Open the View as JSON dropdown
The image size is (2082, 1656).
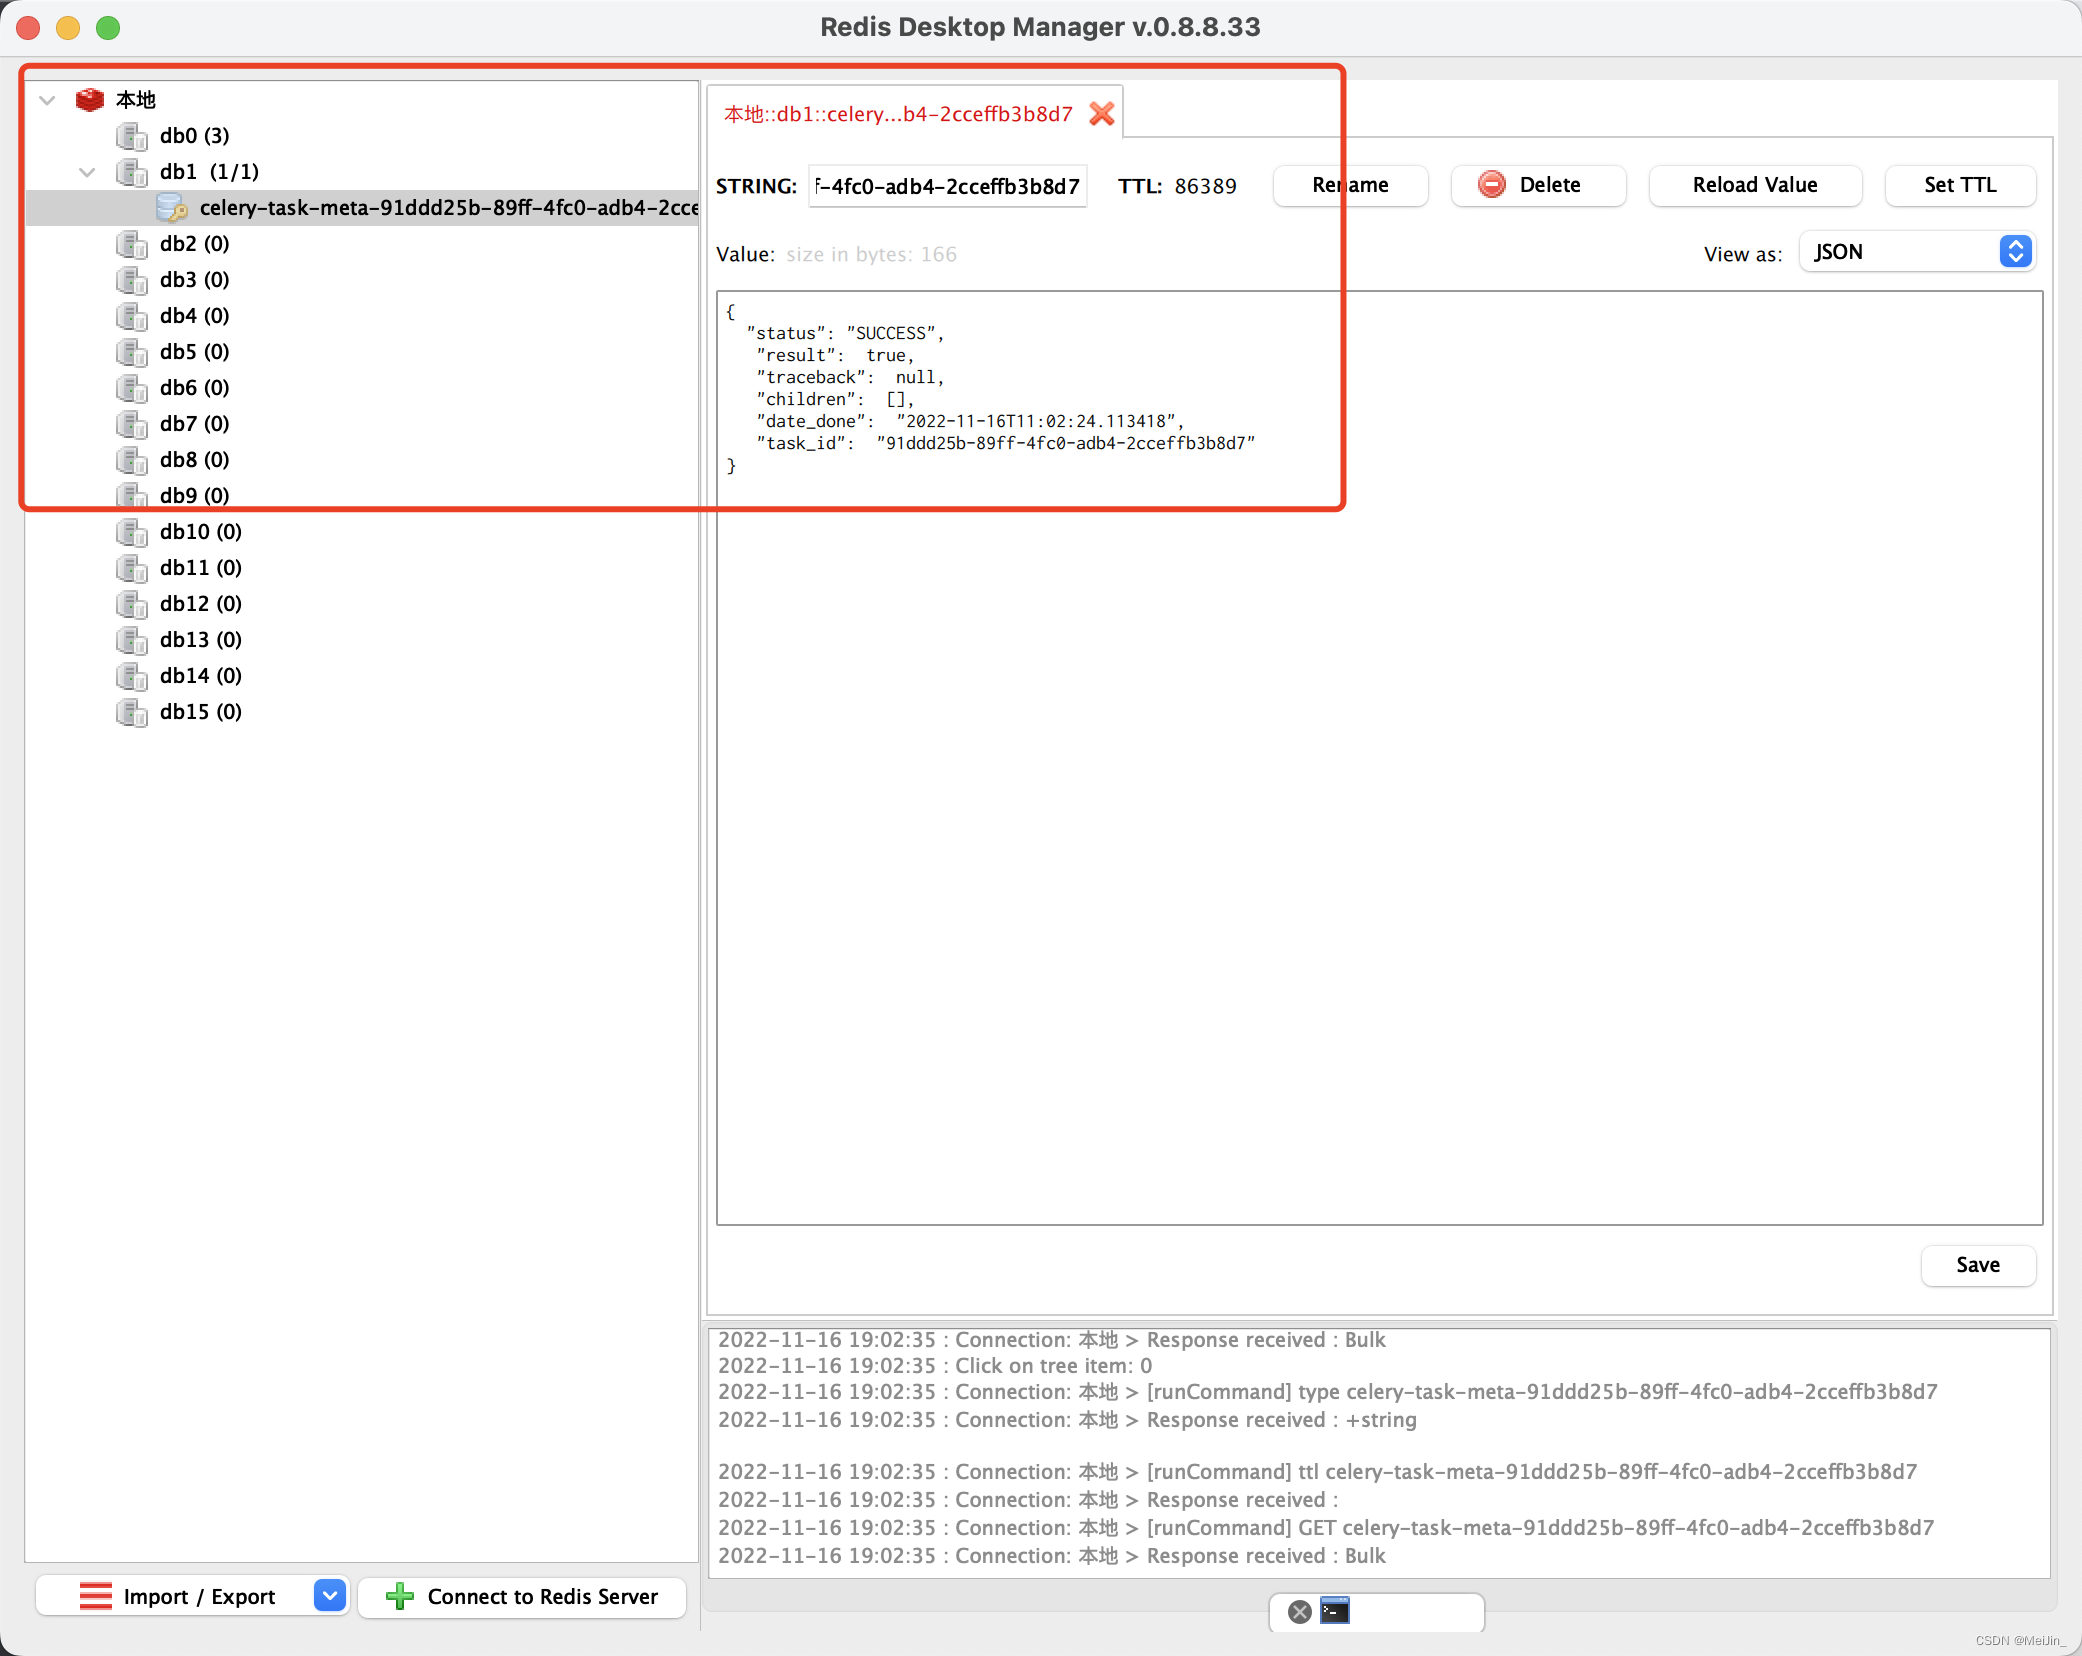(1917, 252)
